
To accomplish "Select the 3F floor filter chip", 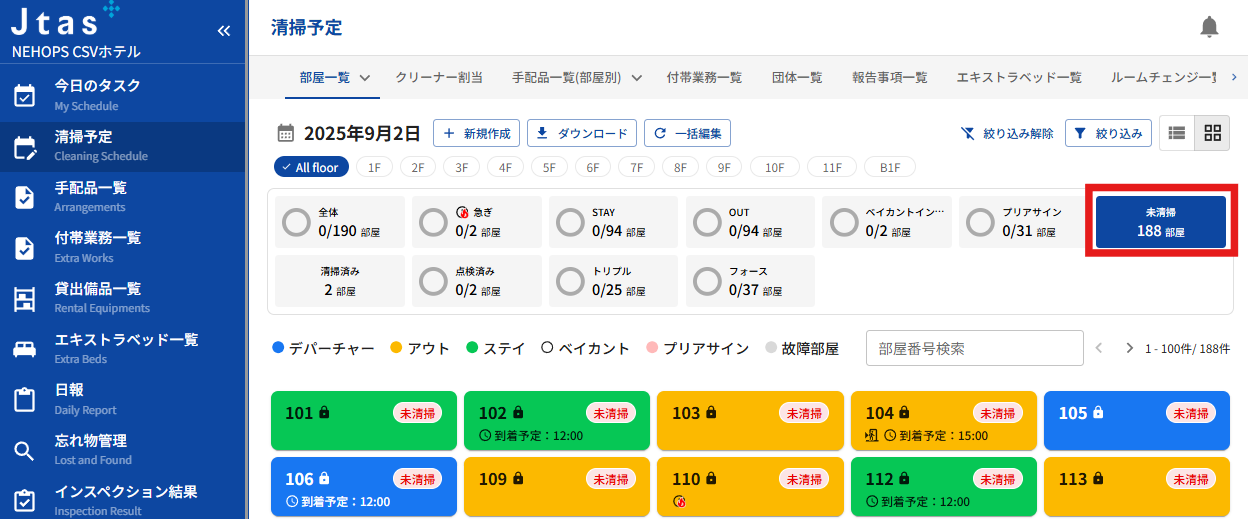I will (x=461, y=167).
